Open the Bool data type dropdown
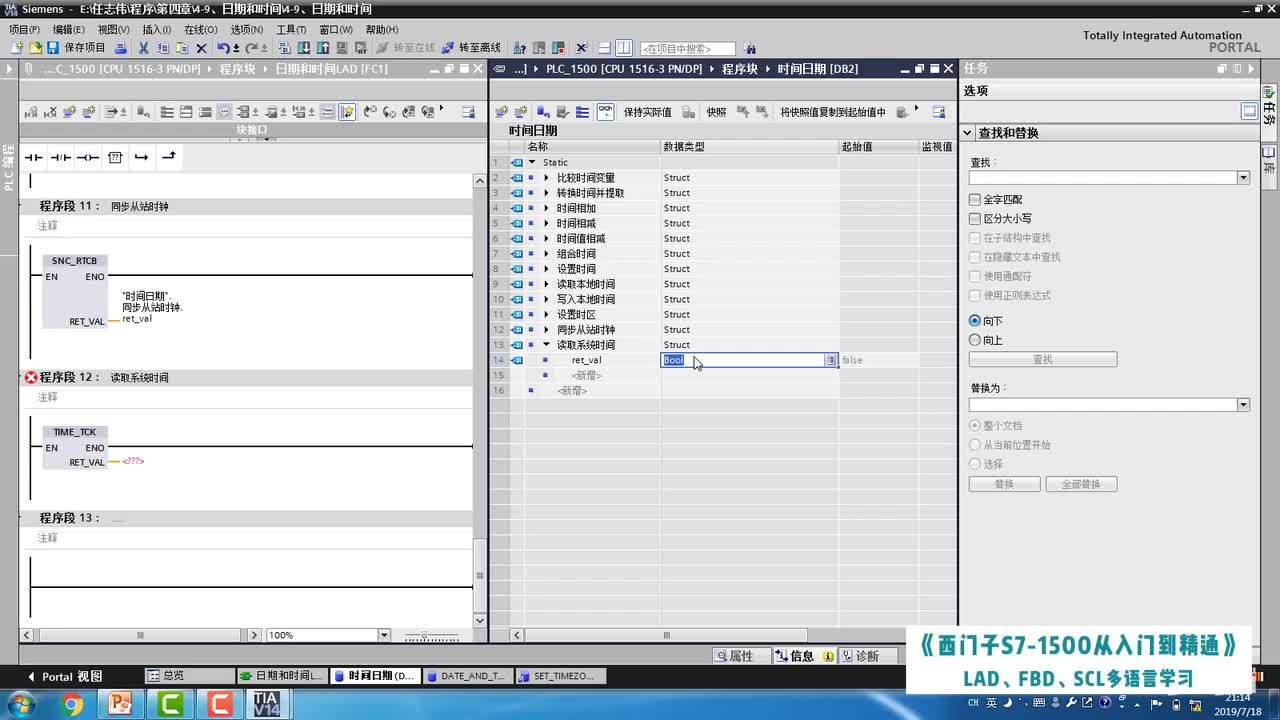The width and height of the screenshot is (1280, 720). point(830,360)
